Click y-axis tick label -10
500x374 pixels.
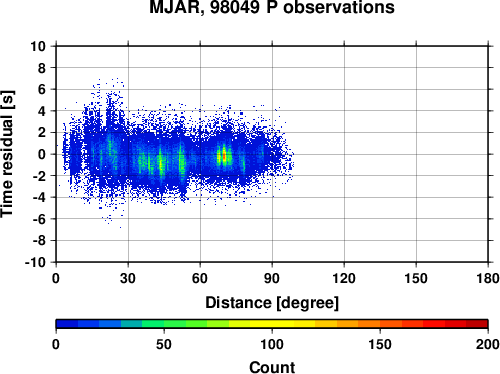pos(35,262)
